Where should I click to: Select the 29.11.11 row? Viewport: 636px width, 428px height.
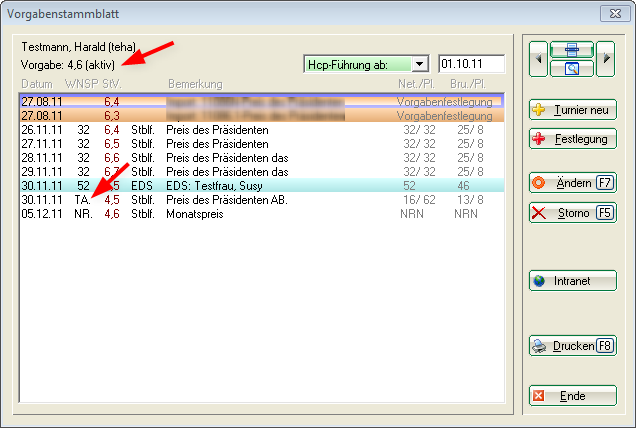[262, 172]
